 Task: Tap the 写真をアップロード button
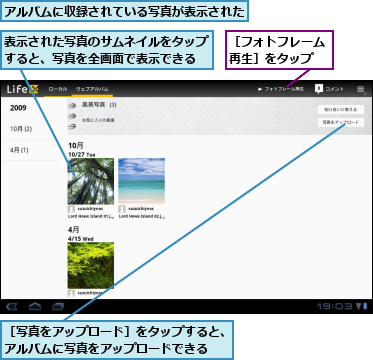(341, 122)
